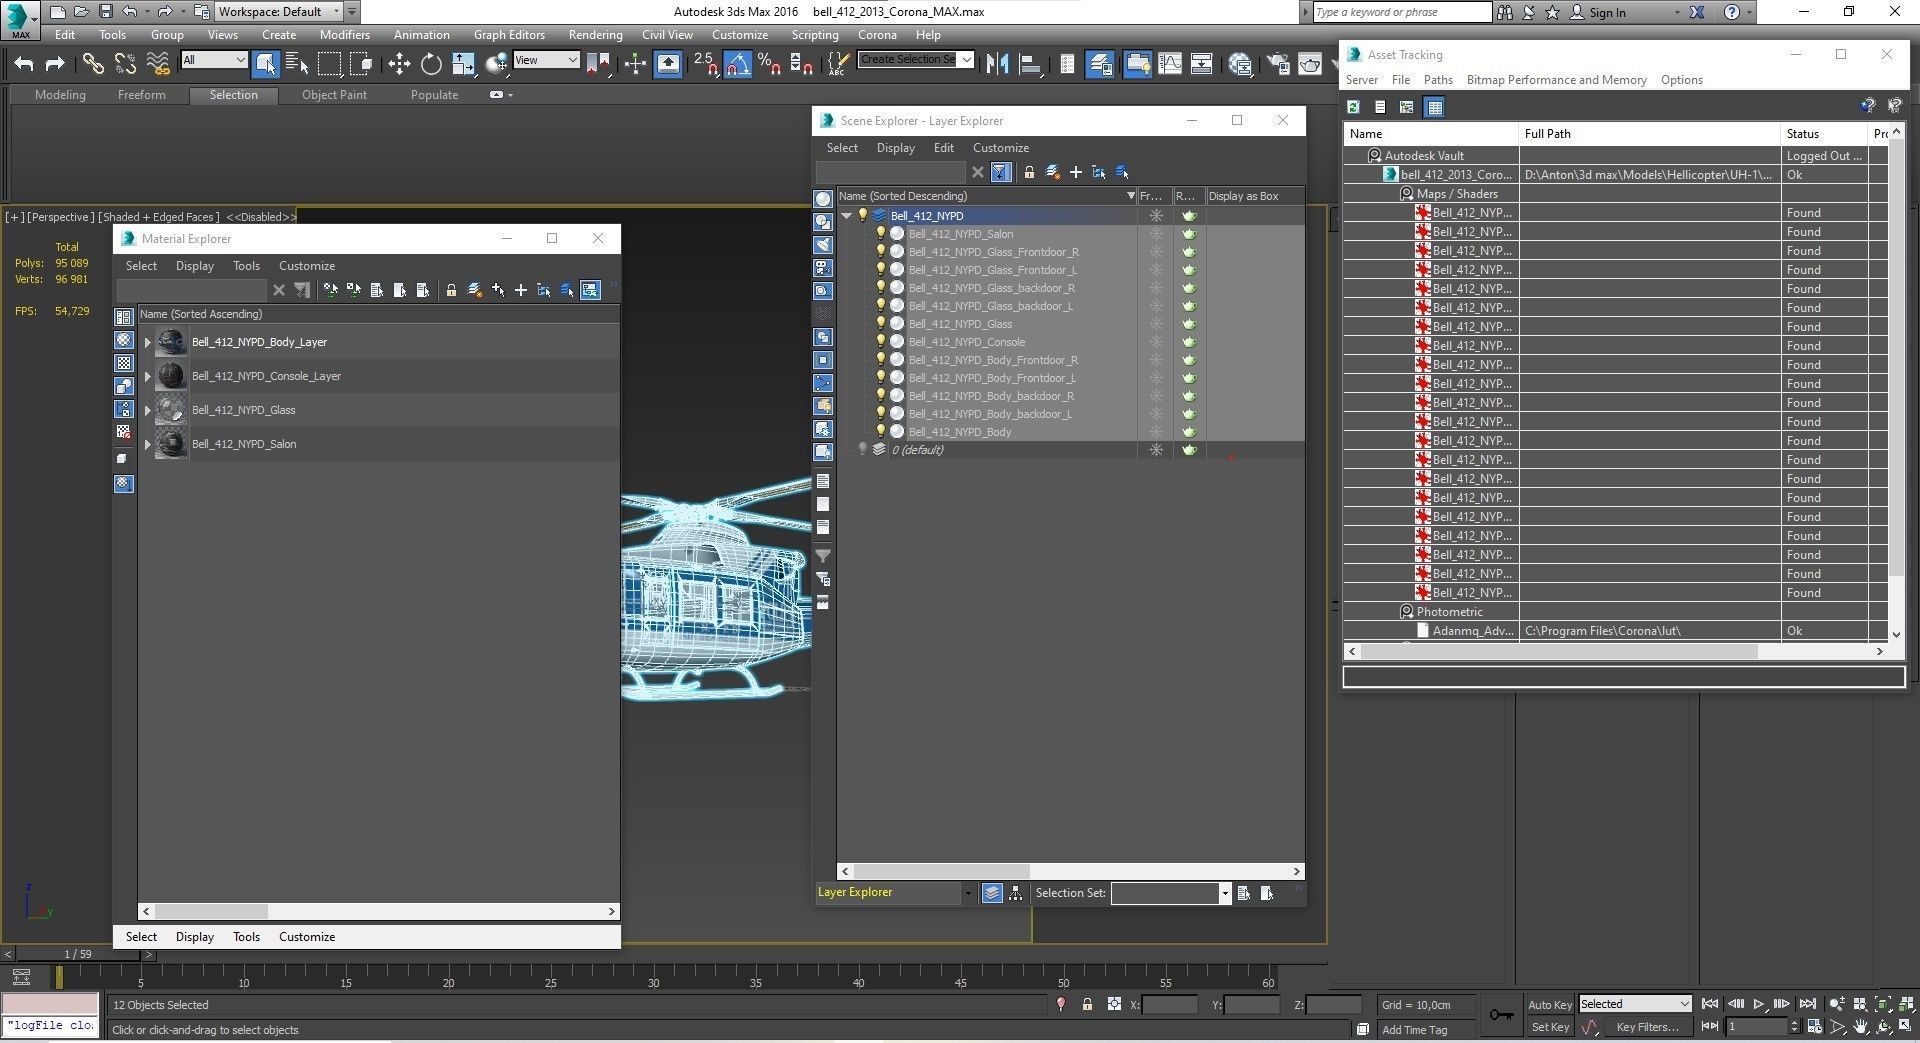Expand the Bell_412_NYPD_Glass material
The height and width of the screenshot is (1043, 1920).
(148, 411)
